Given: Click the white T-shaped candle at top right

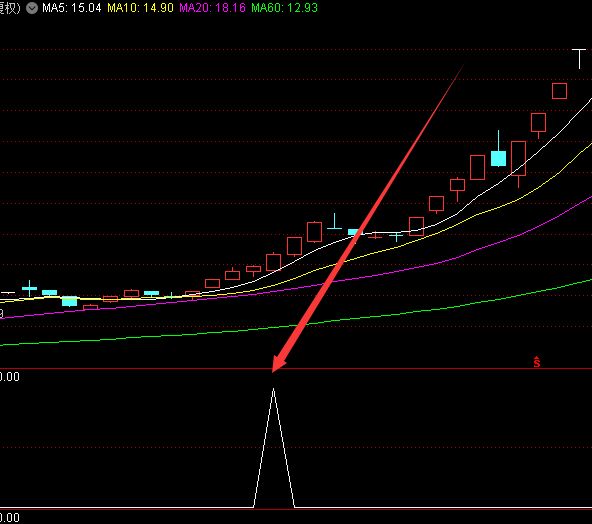Looking at the screenshot, I should point(579,59).
